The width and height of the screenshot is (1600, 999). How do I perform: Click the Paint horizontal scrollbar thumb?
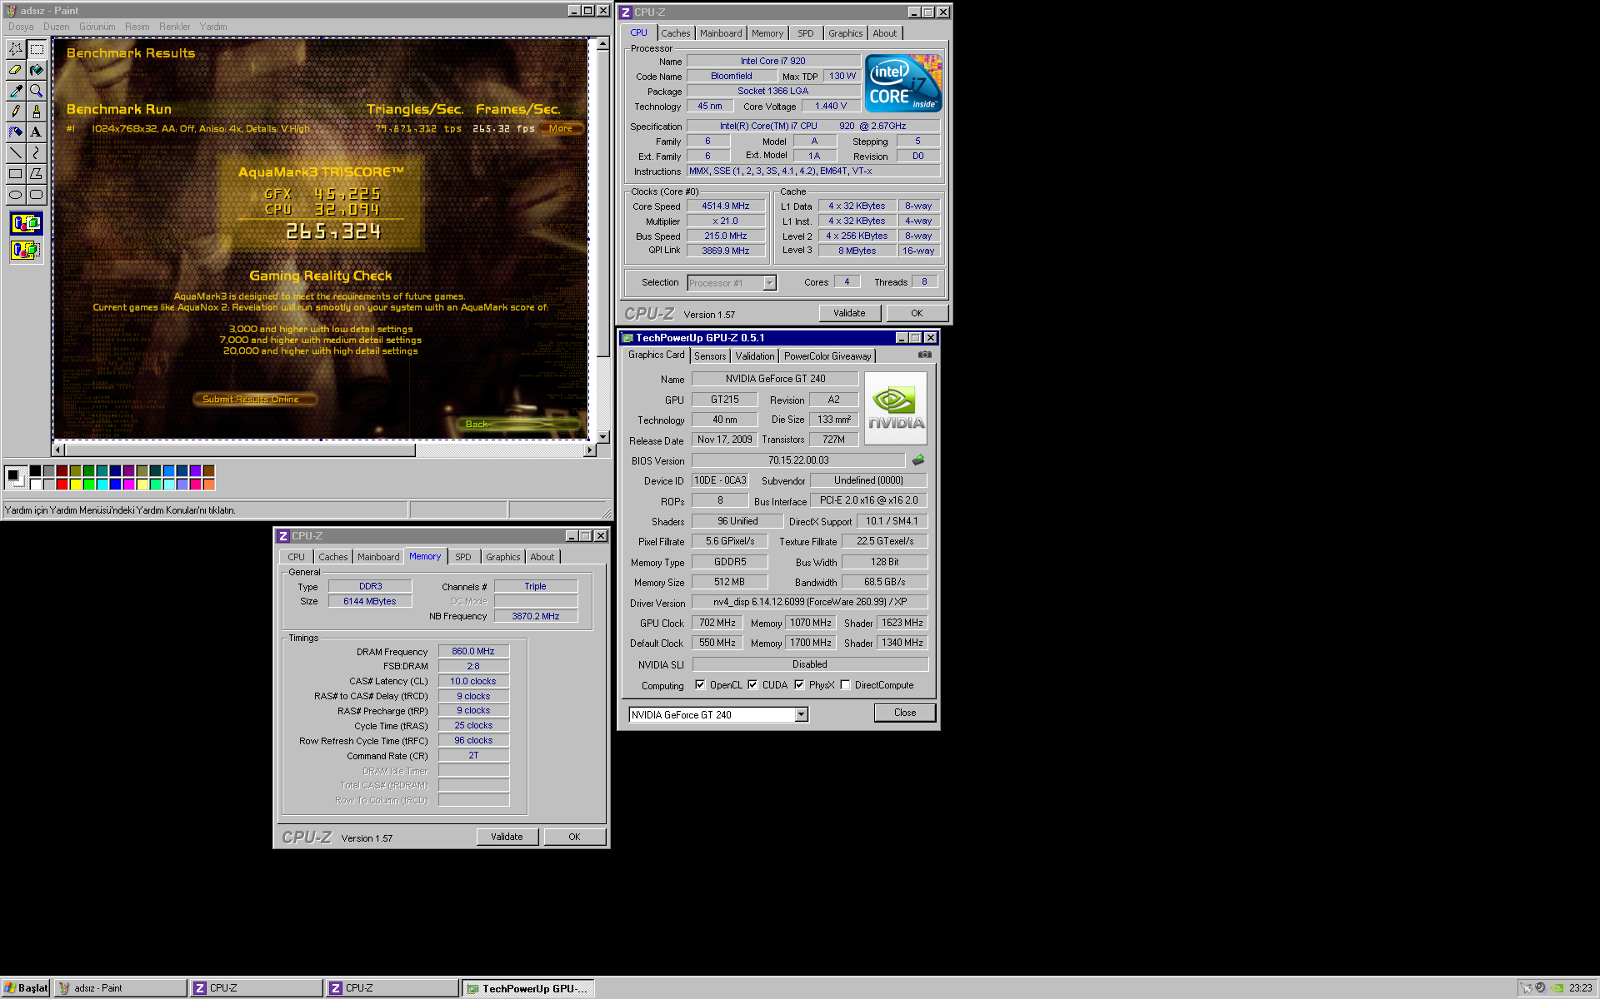coord(240,450)
